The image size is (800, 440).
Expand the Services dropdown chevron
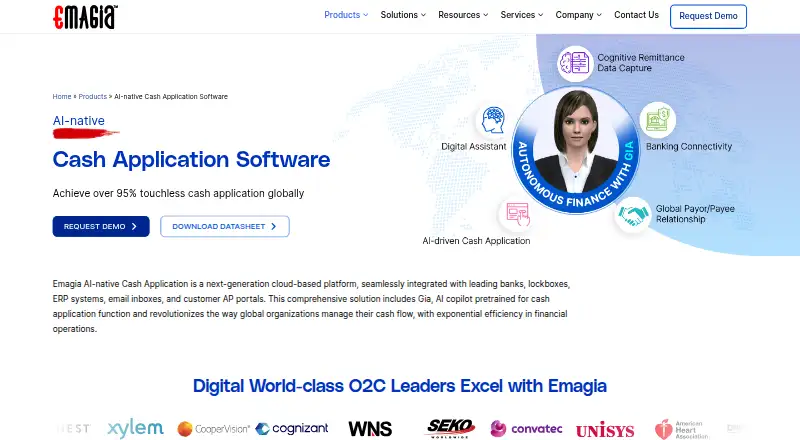541,15
